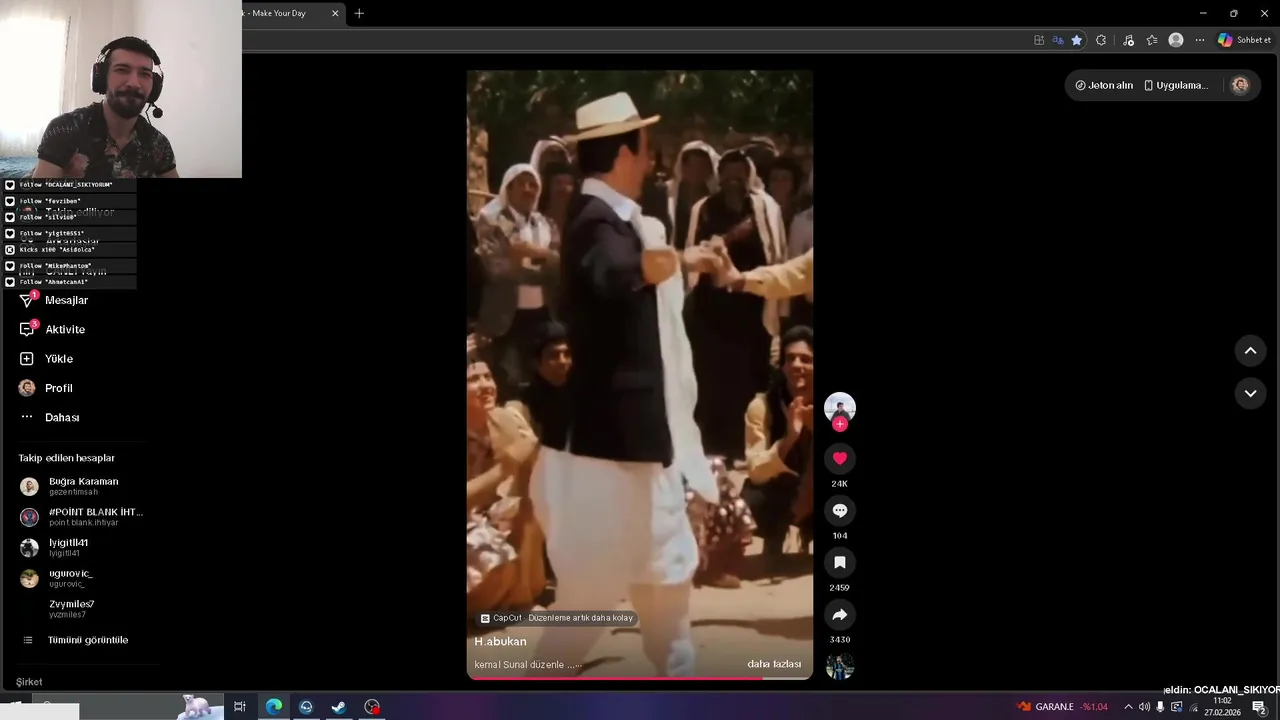Click the Uygulama... get-app button
The width and height of the screenshot is (1280, 720).
1176,85
